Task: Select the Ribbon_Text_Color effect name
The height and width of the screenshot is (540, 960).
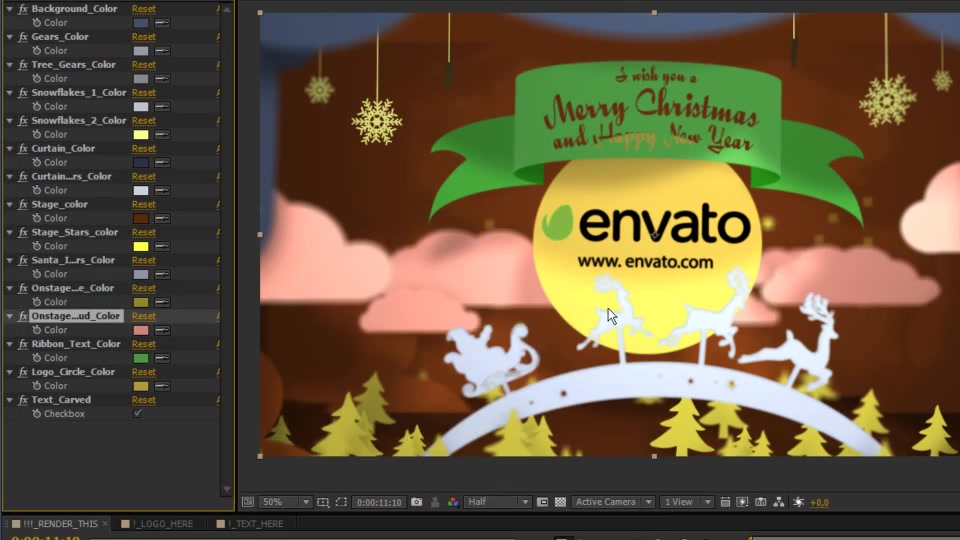Action: [x=76, y=344]
